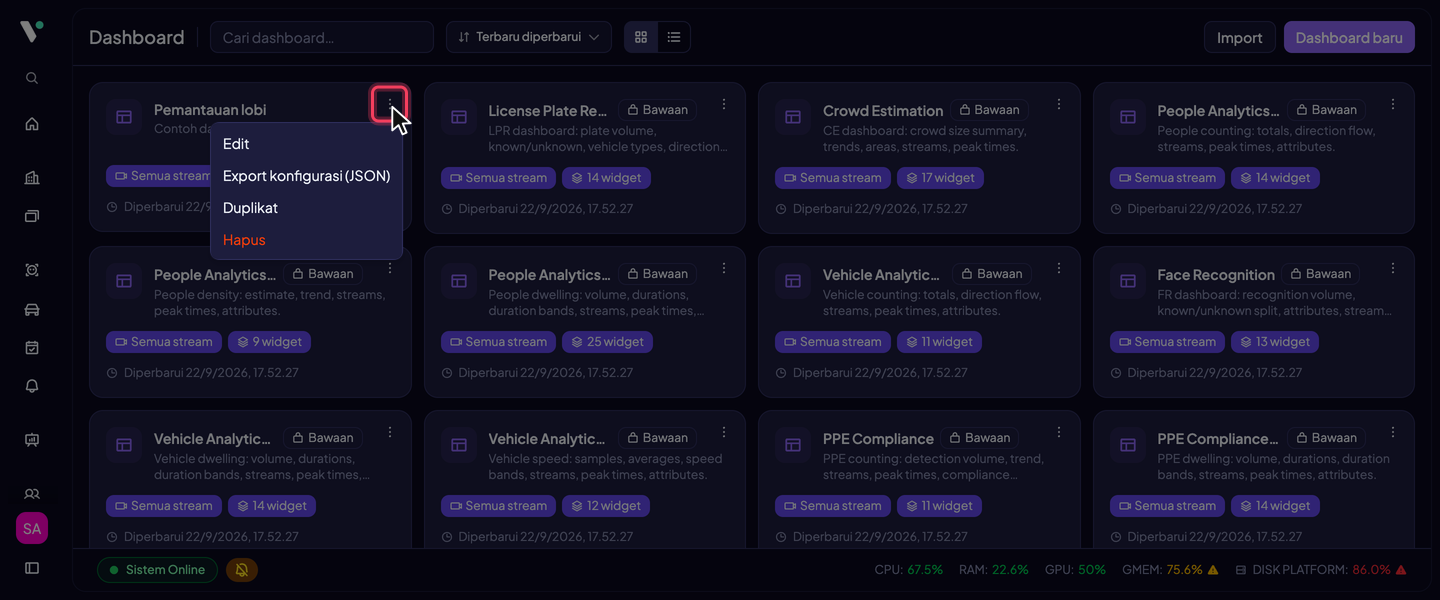Click the layout icon on the Crowd Estimation card
Viewport: 1440px width, 600px height.
[x=793, y=117]
